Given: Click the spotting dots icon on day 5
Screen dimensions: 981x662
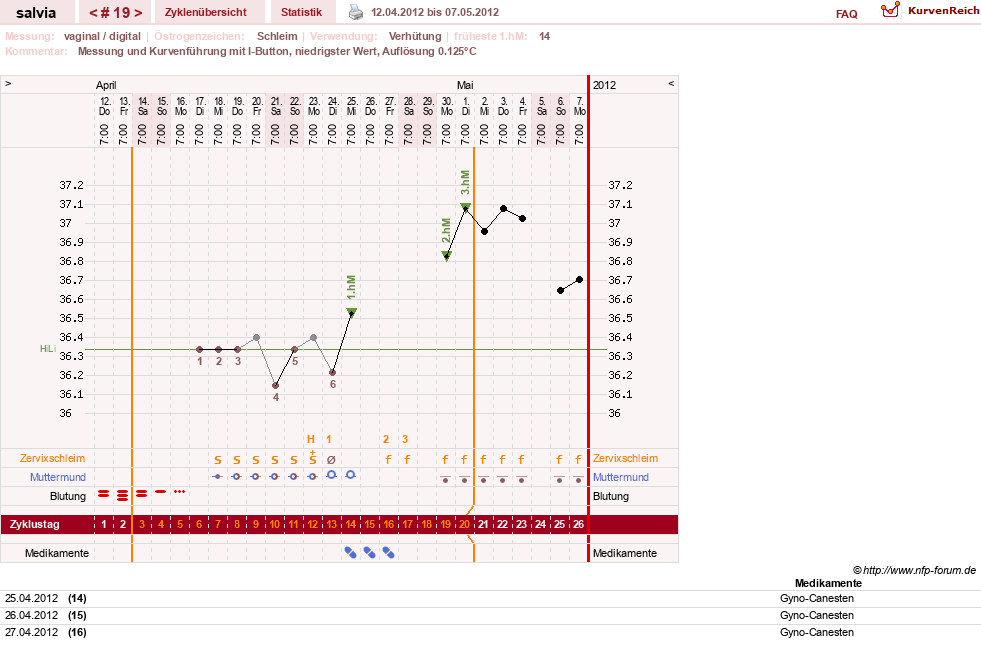Looking at the screenshot, I should 180,492.
